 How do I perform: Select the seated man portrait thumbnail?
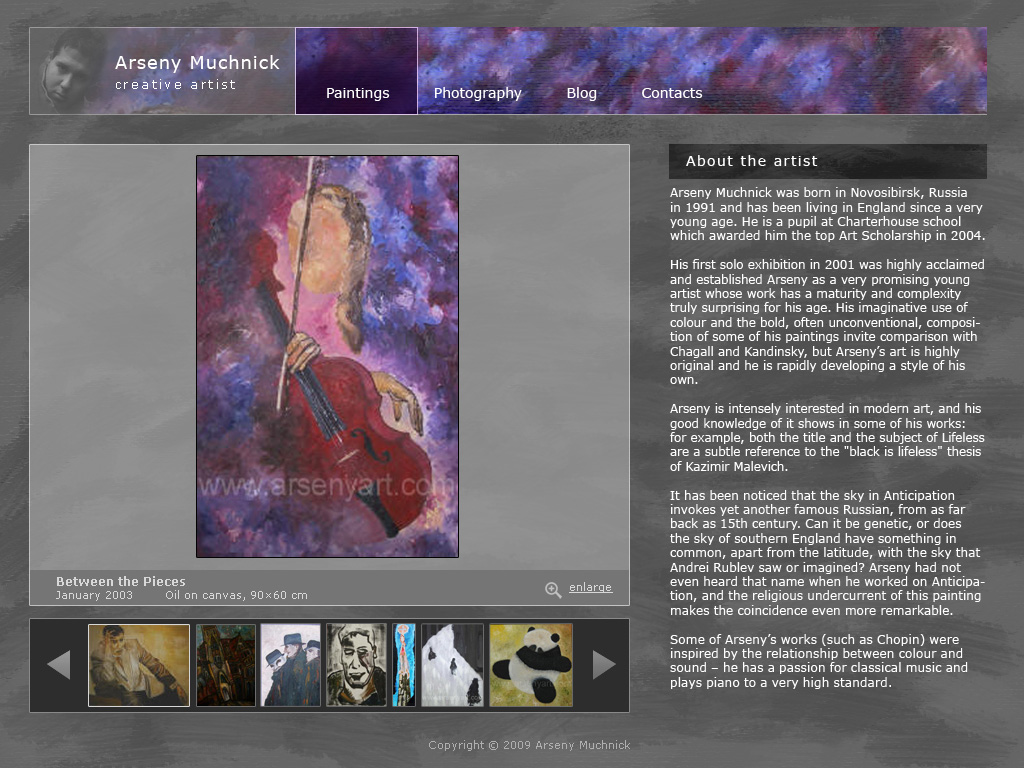(x=139, y=665)
